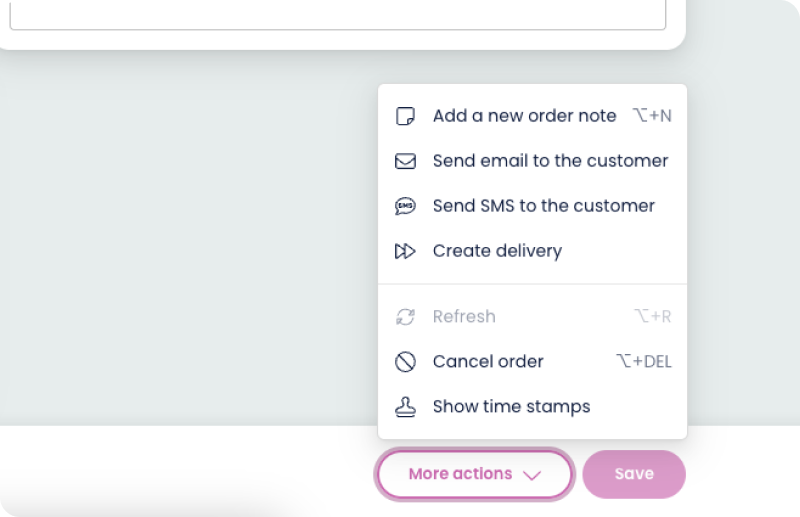Pick "Send SMS to the customer" entry
Image resolution: width=800 pixels, height=517 pixels.
point(543,206)
